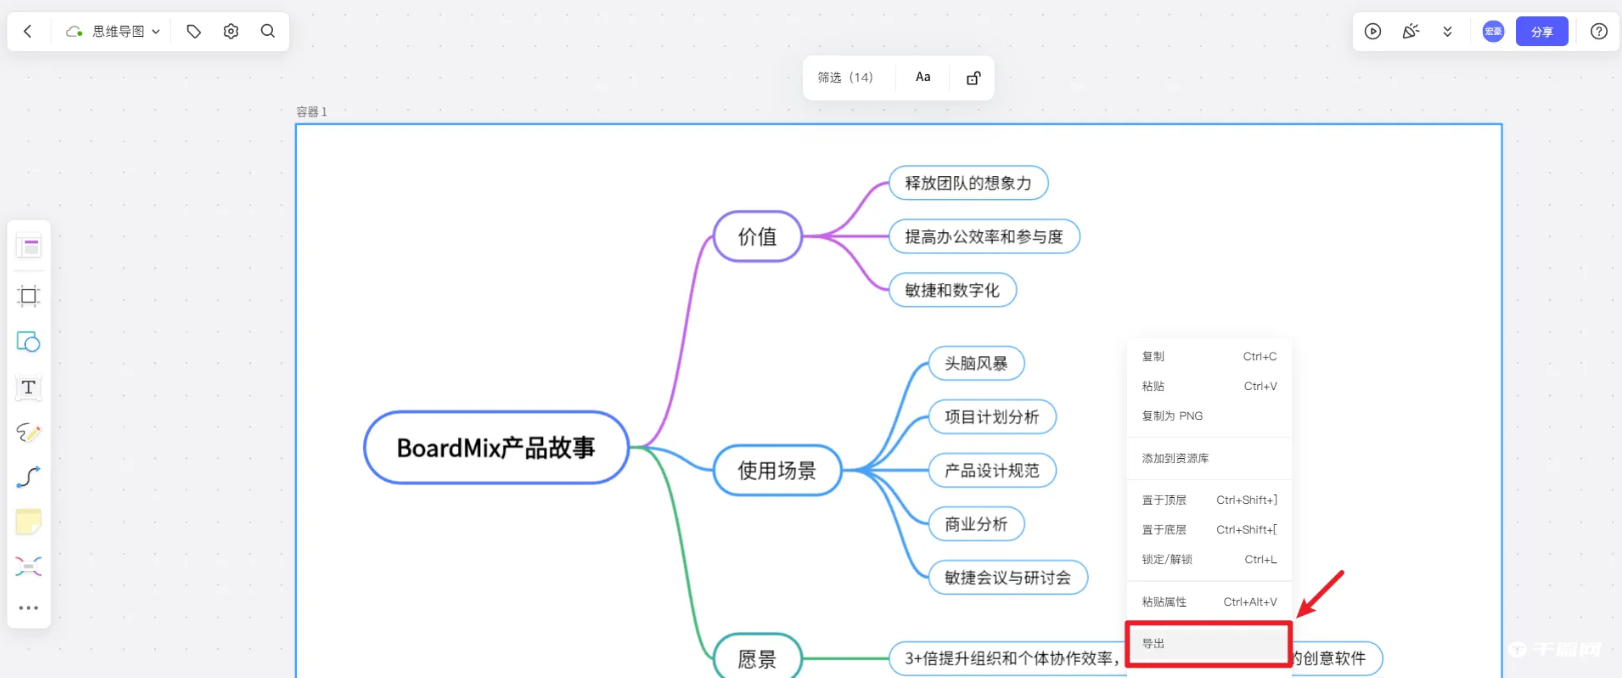Open the help question mark icon
Image resolution: width=1622 pixels, height=678 pixels.
coord(1599,32)
